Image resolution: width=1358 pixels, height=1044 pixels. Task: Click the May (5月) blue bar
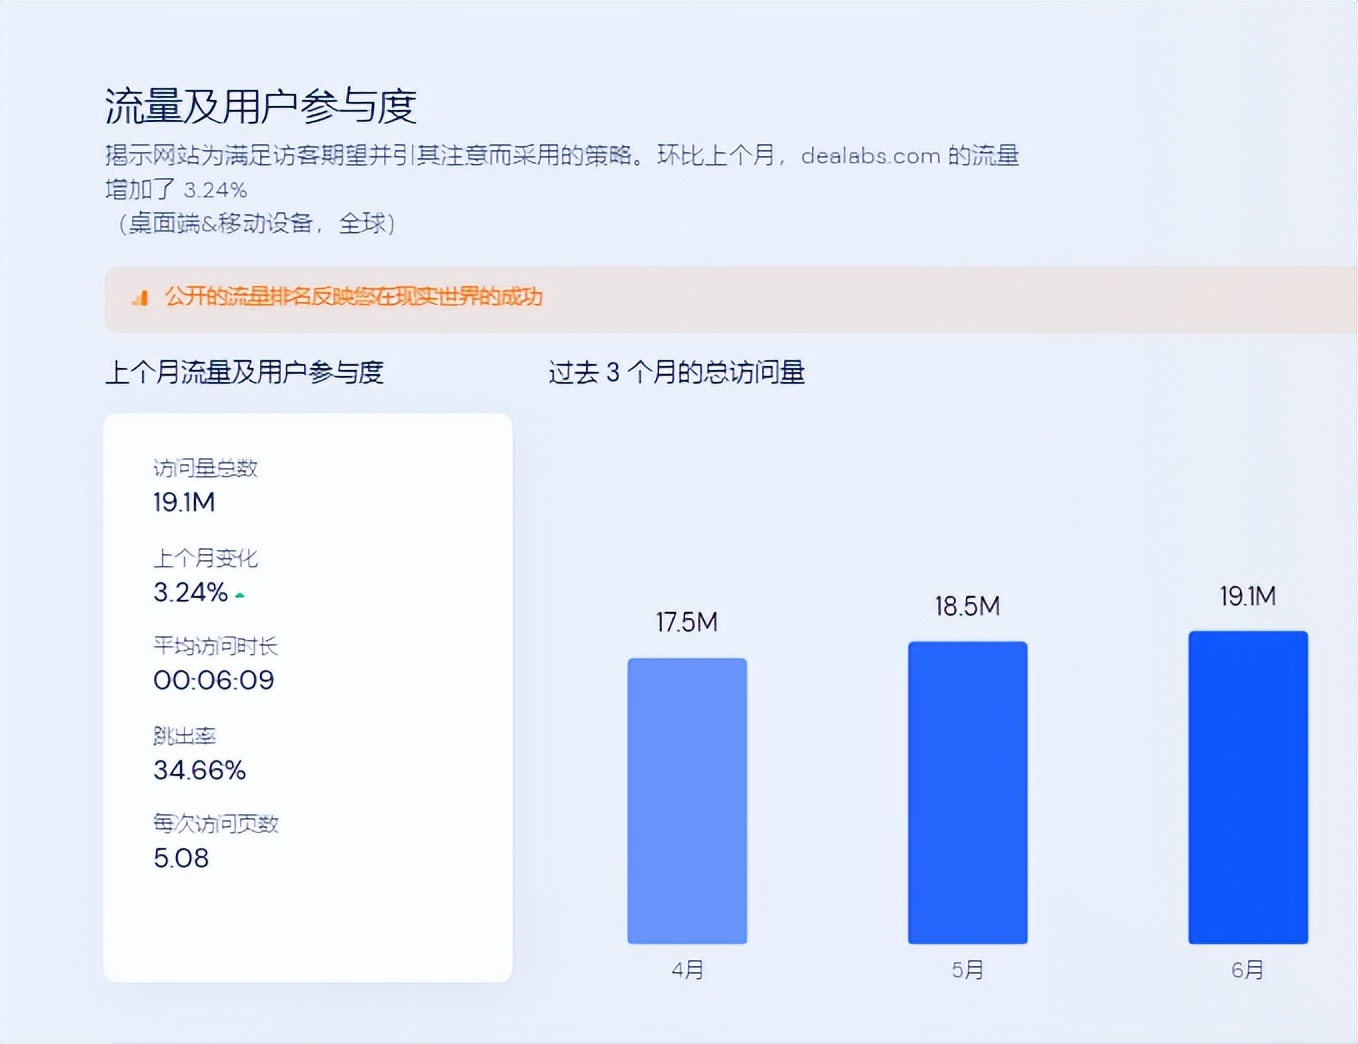coord(967,791)
